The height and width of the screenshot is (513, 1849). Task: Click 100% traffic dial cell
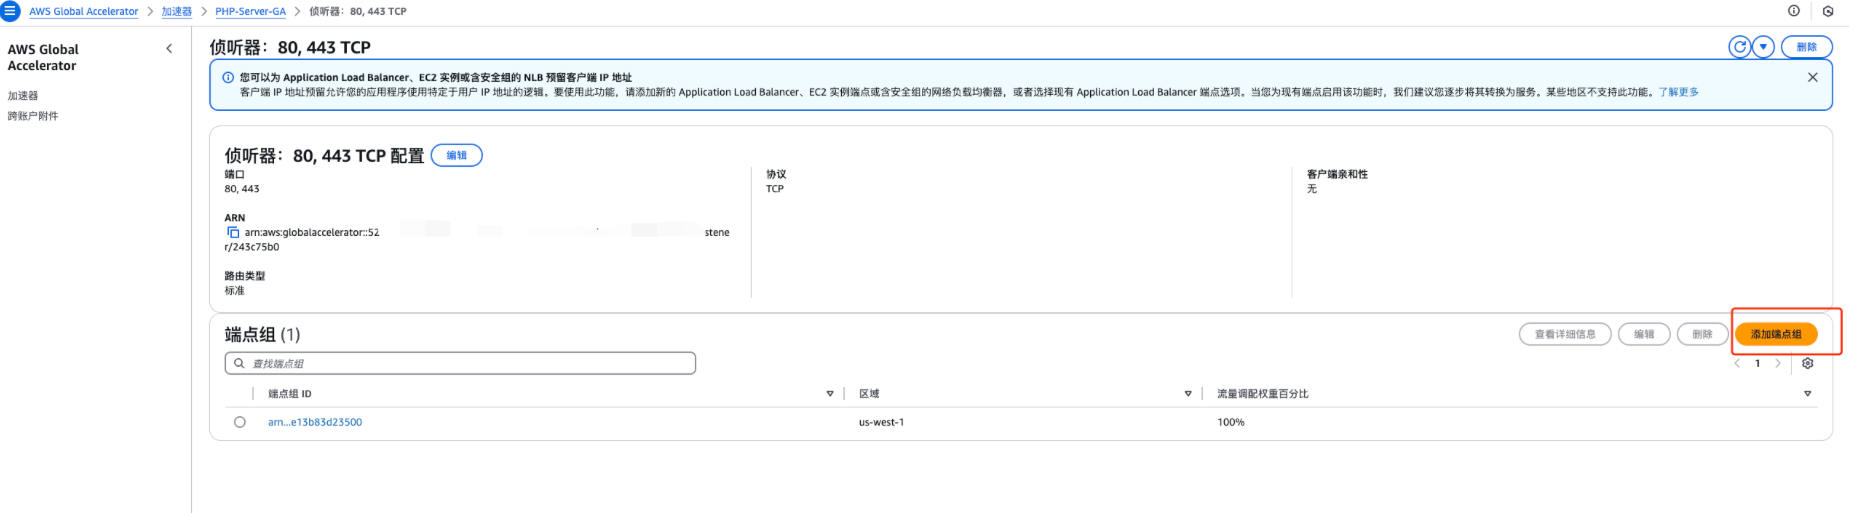1231,422
